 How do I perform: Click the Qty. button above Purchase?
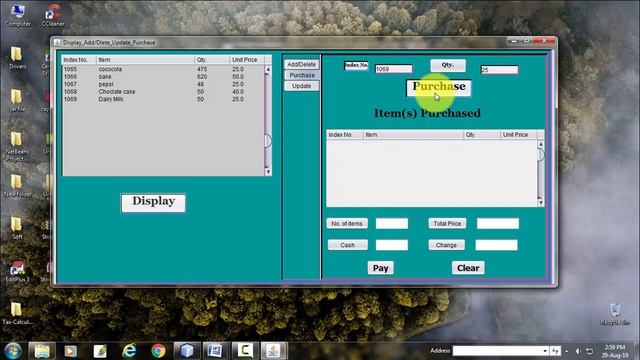click(x=448, y=65)
